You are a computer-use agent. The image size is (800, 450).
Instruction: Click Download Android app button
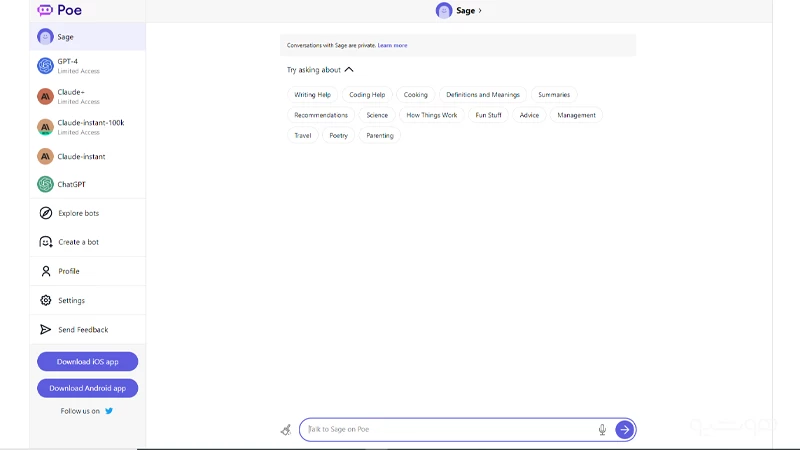coord(88,388)
